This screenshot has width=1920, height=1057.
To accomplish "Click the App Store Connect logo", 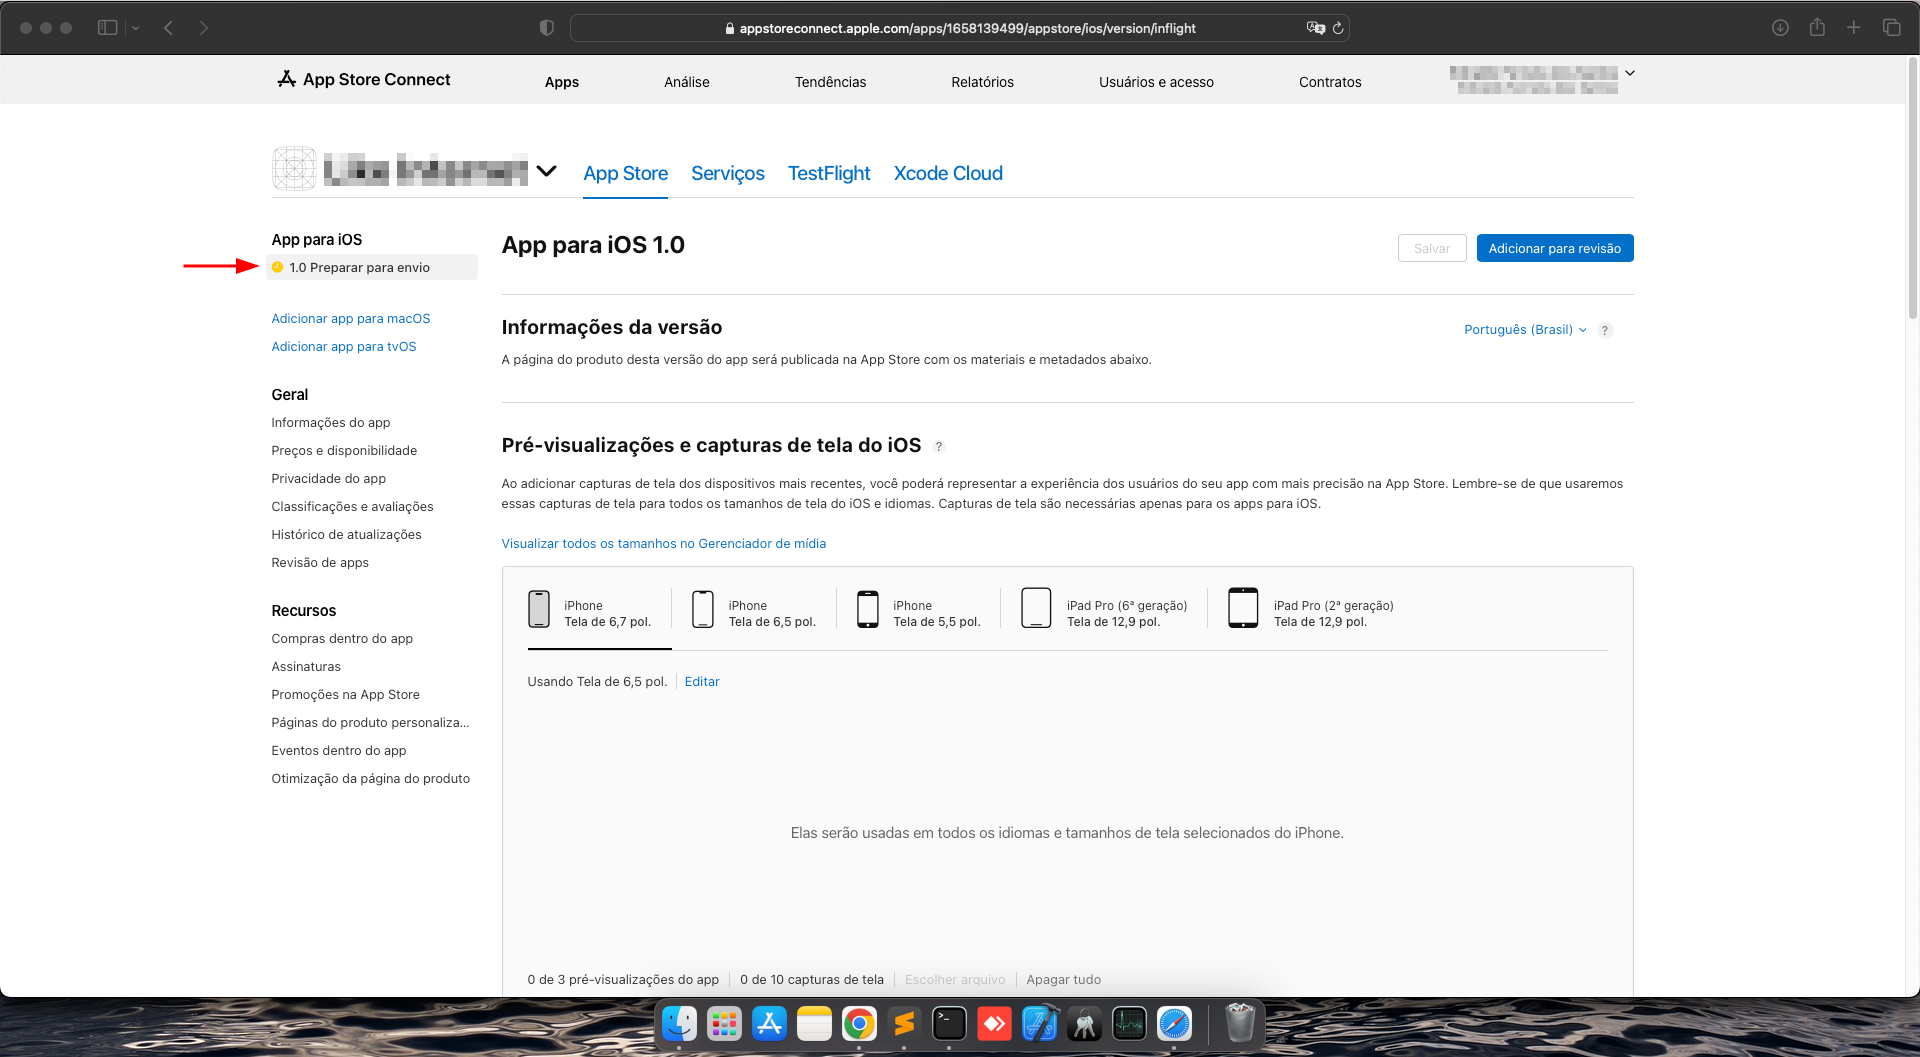I will 364,79.
